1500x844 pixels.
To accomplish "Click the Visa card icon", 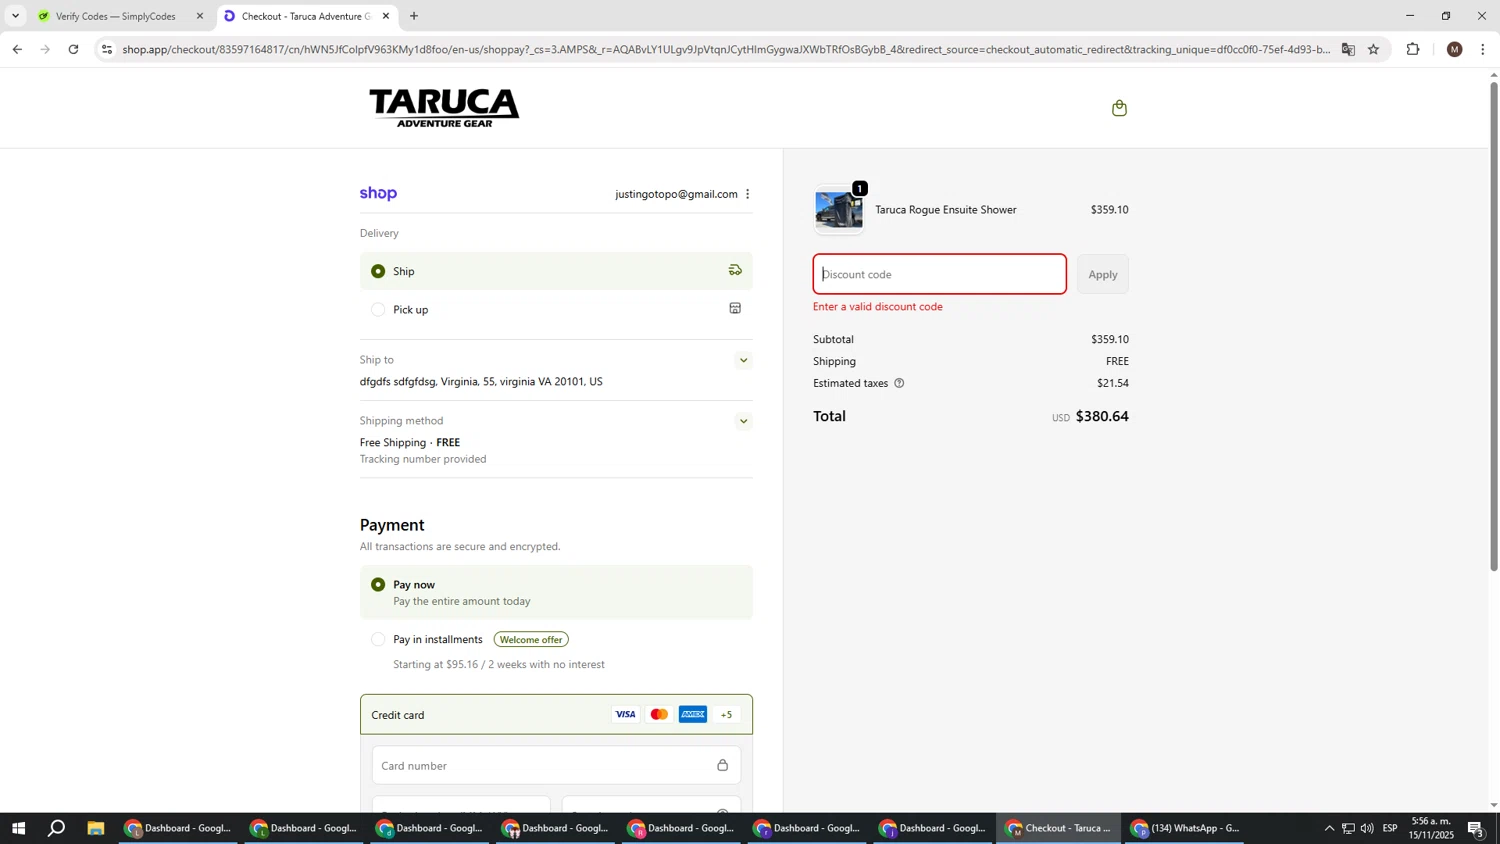I will (625, 714).
